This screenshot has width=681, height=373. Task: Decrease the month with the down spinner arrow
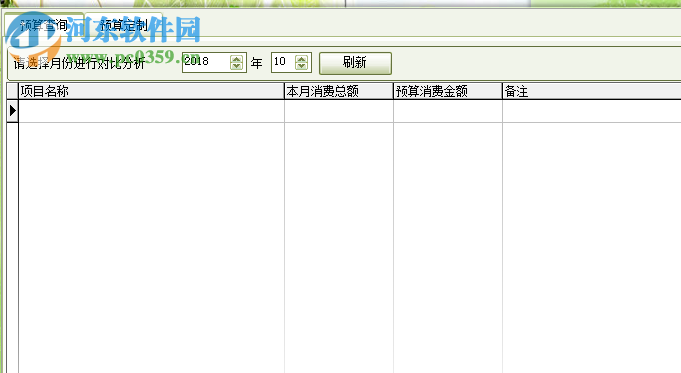[301, 66]
